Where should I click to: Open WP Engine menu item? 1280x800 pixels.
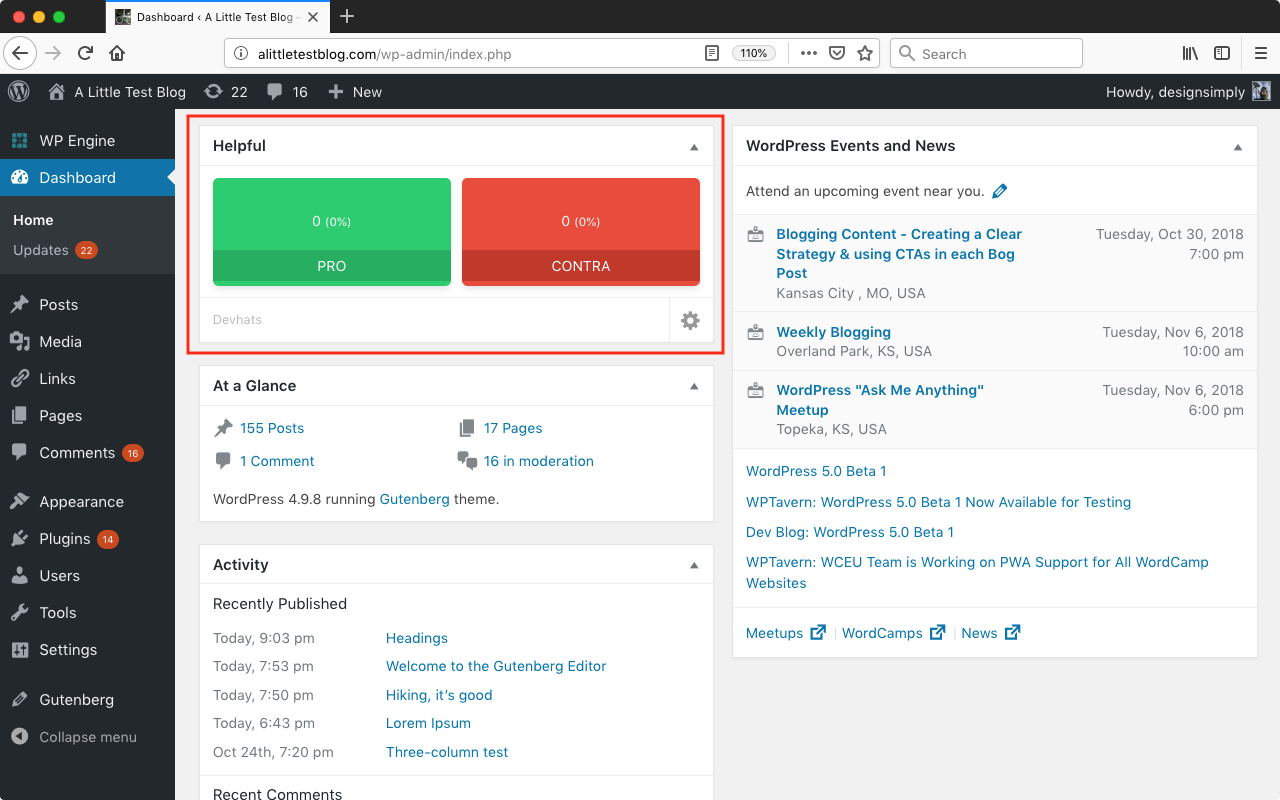coord(87,141)
